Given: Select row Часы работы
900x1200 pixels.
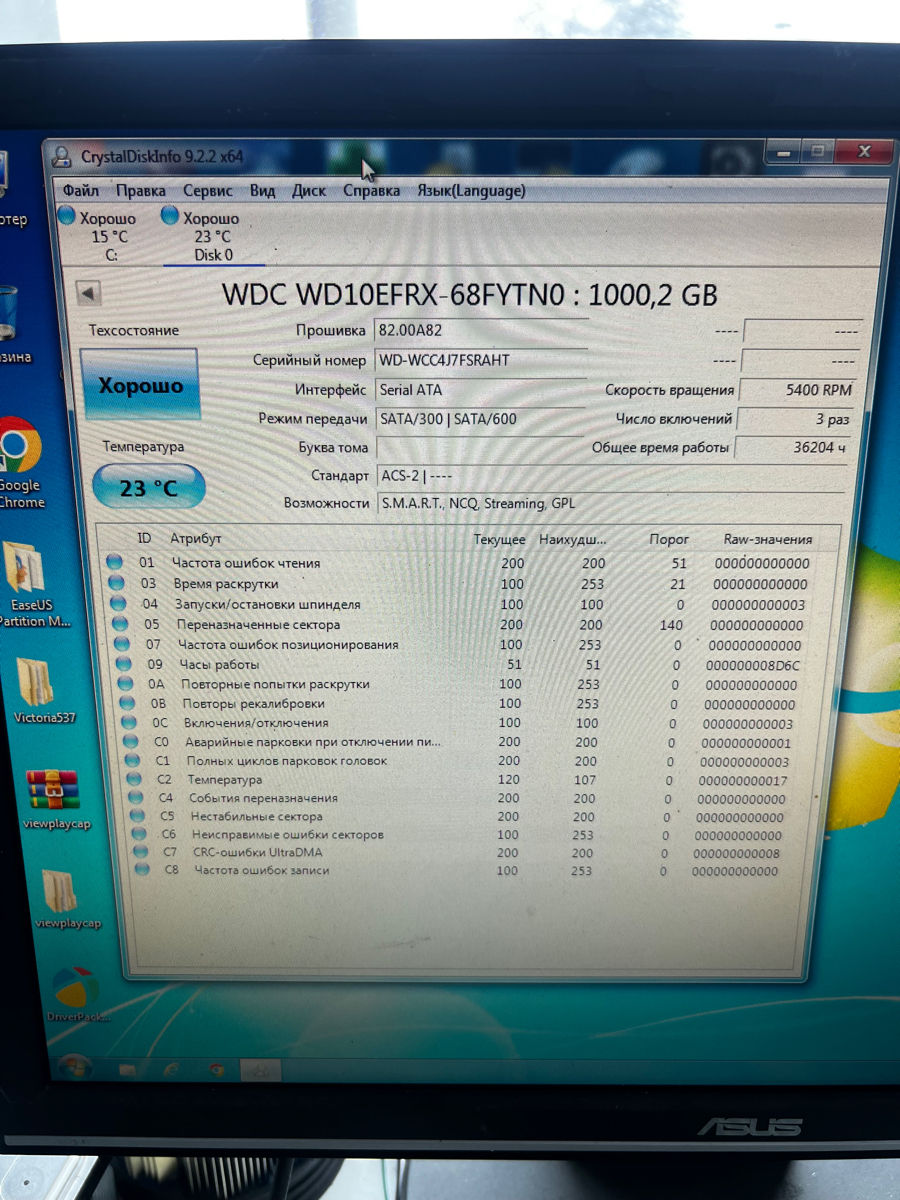Looking at the screenshot, I should point(466,665).
